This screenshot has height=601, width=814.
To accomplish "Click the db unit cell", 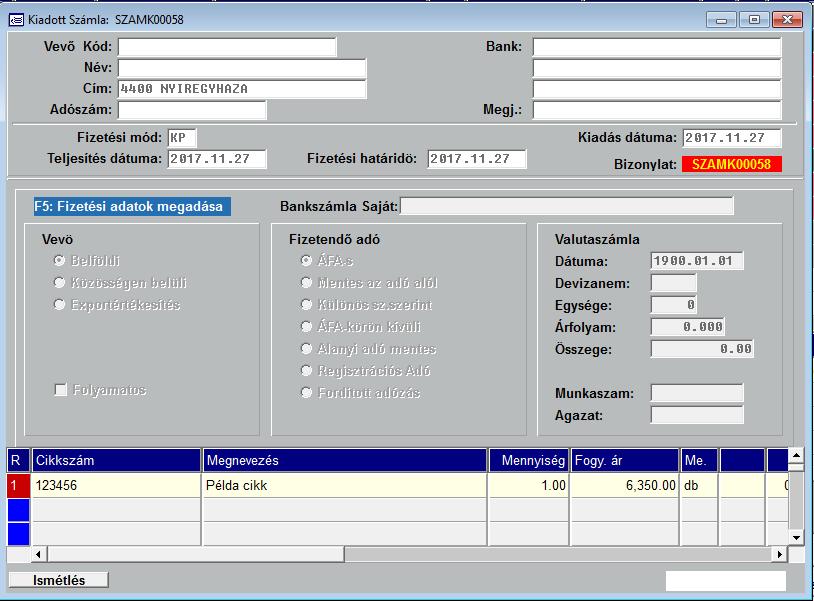I will coord(699,485).
